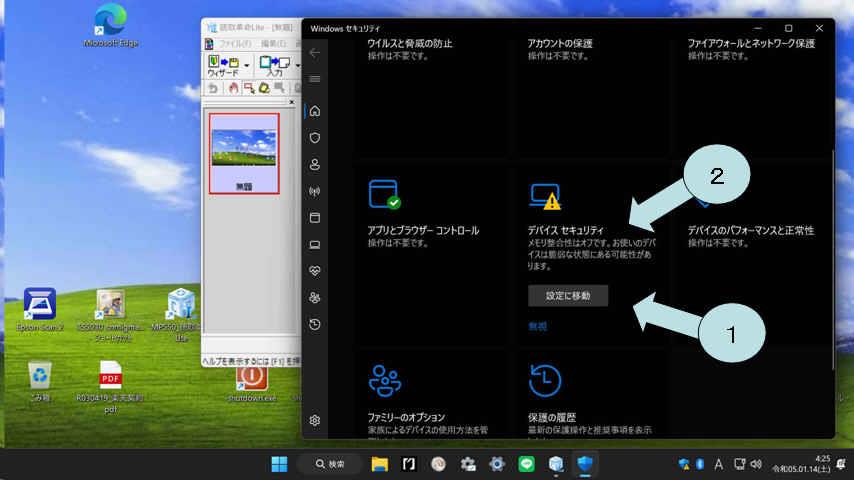Open Family options sidebar icon
Image resolution: width=854 pixels, height=480 pixels.
point(315,297)
